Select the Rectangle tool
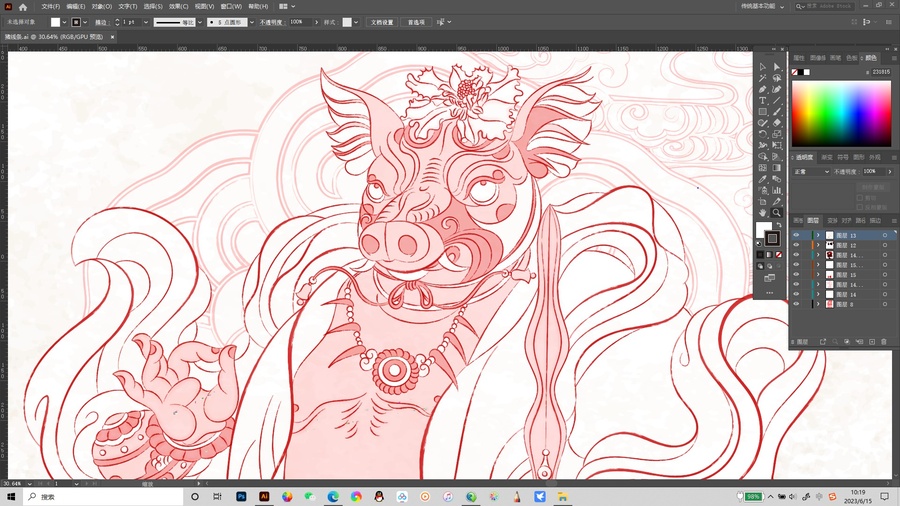The image size is (900, 506). point(762,112)
